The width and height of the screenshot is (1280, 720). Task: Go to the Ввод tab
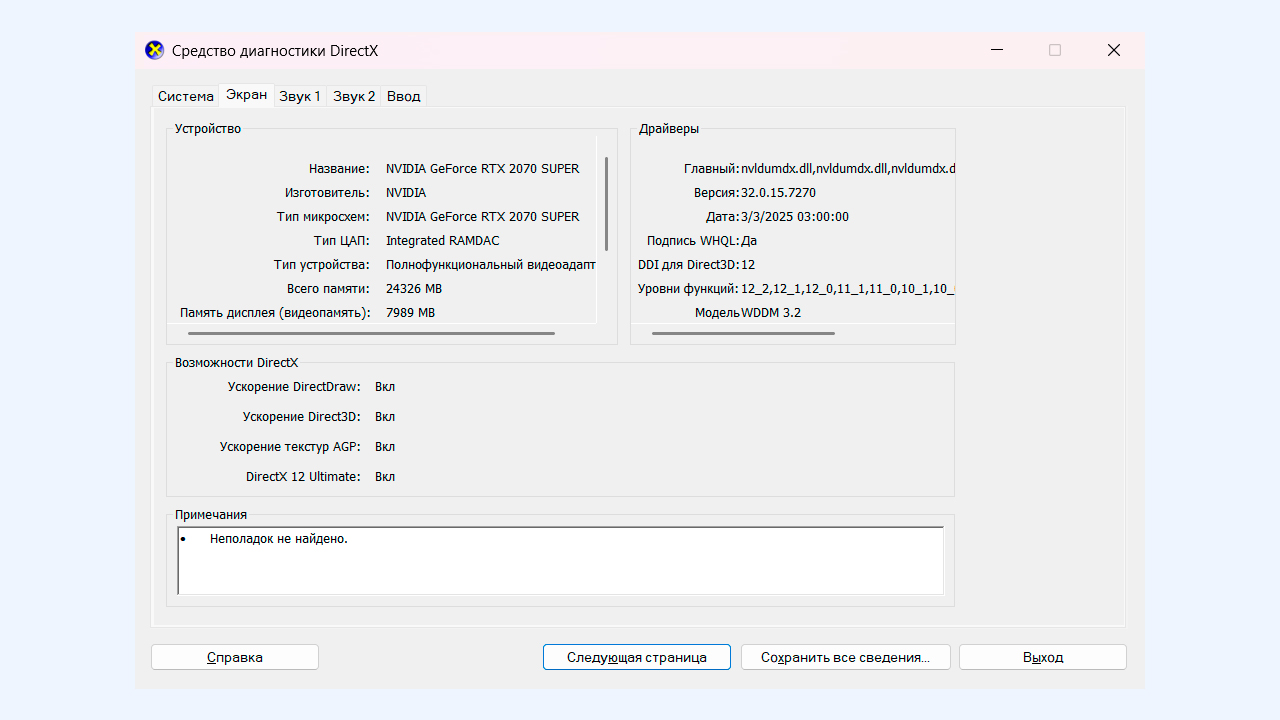click(x=404, y=96)
